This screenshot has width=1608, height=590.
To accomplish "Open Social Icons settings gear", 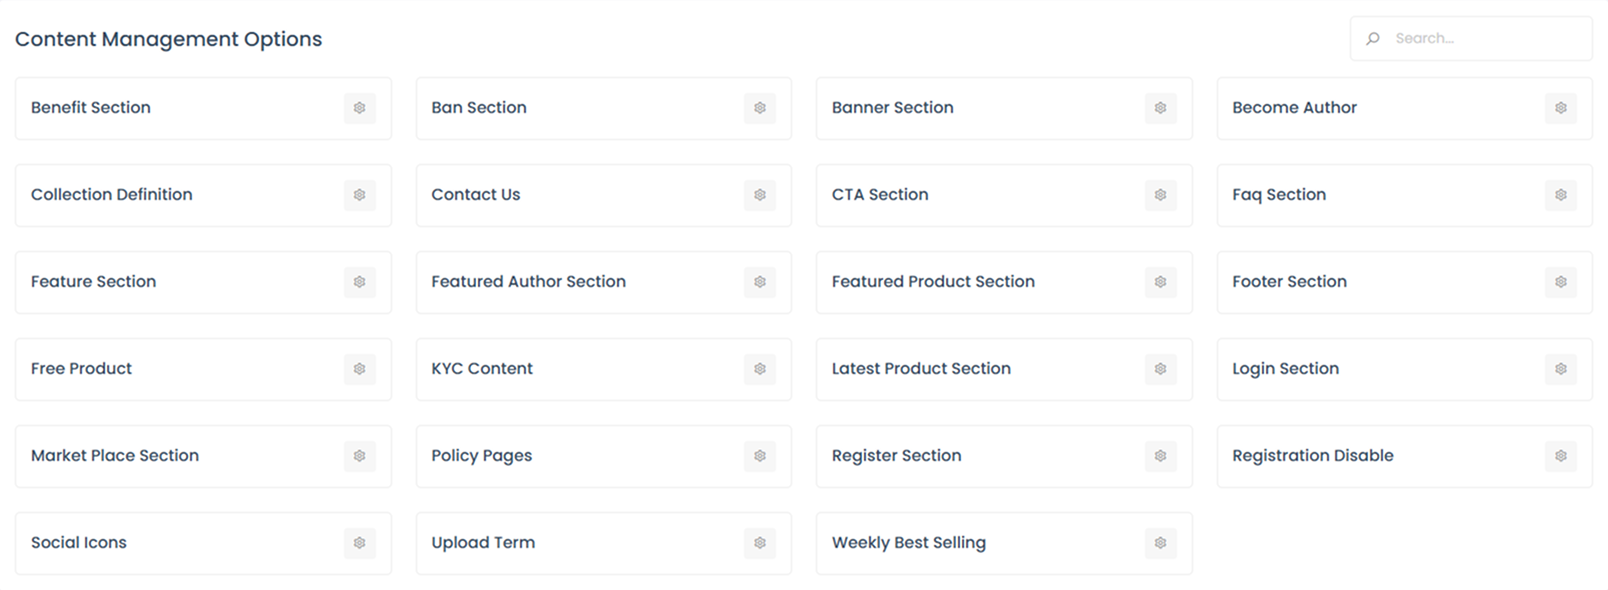I will click(x=360, y=543).
